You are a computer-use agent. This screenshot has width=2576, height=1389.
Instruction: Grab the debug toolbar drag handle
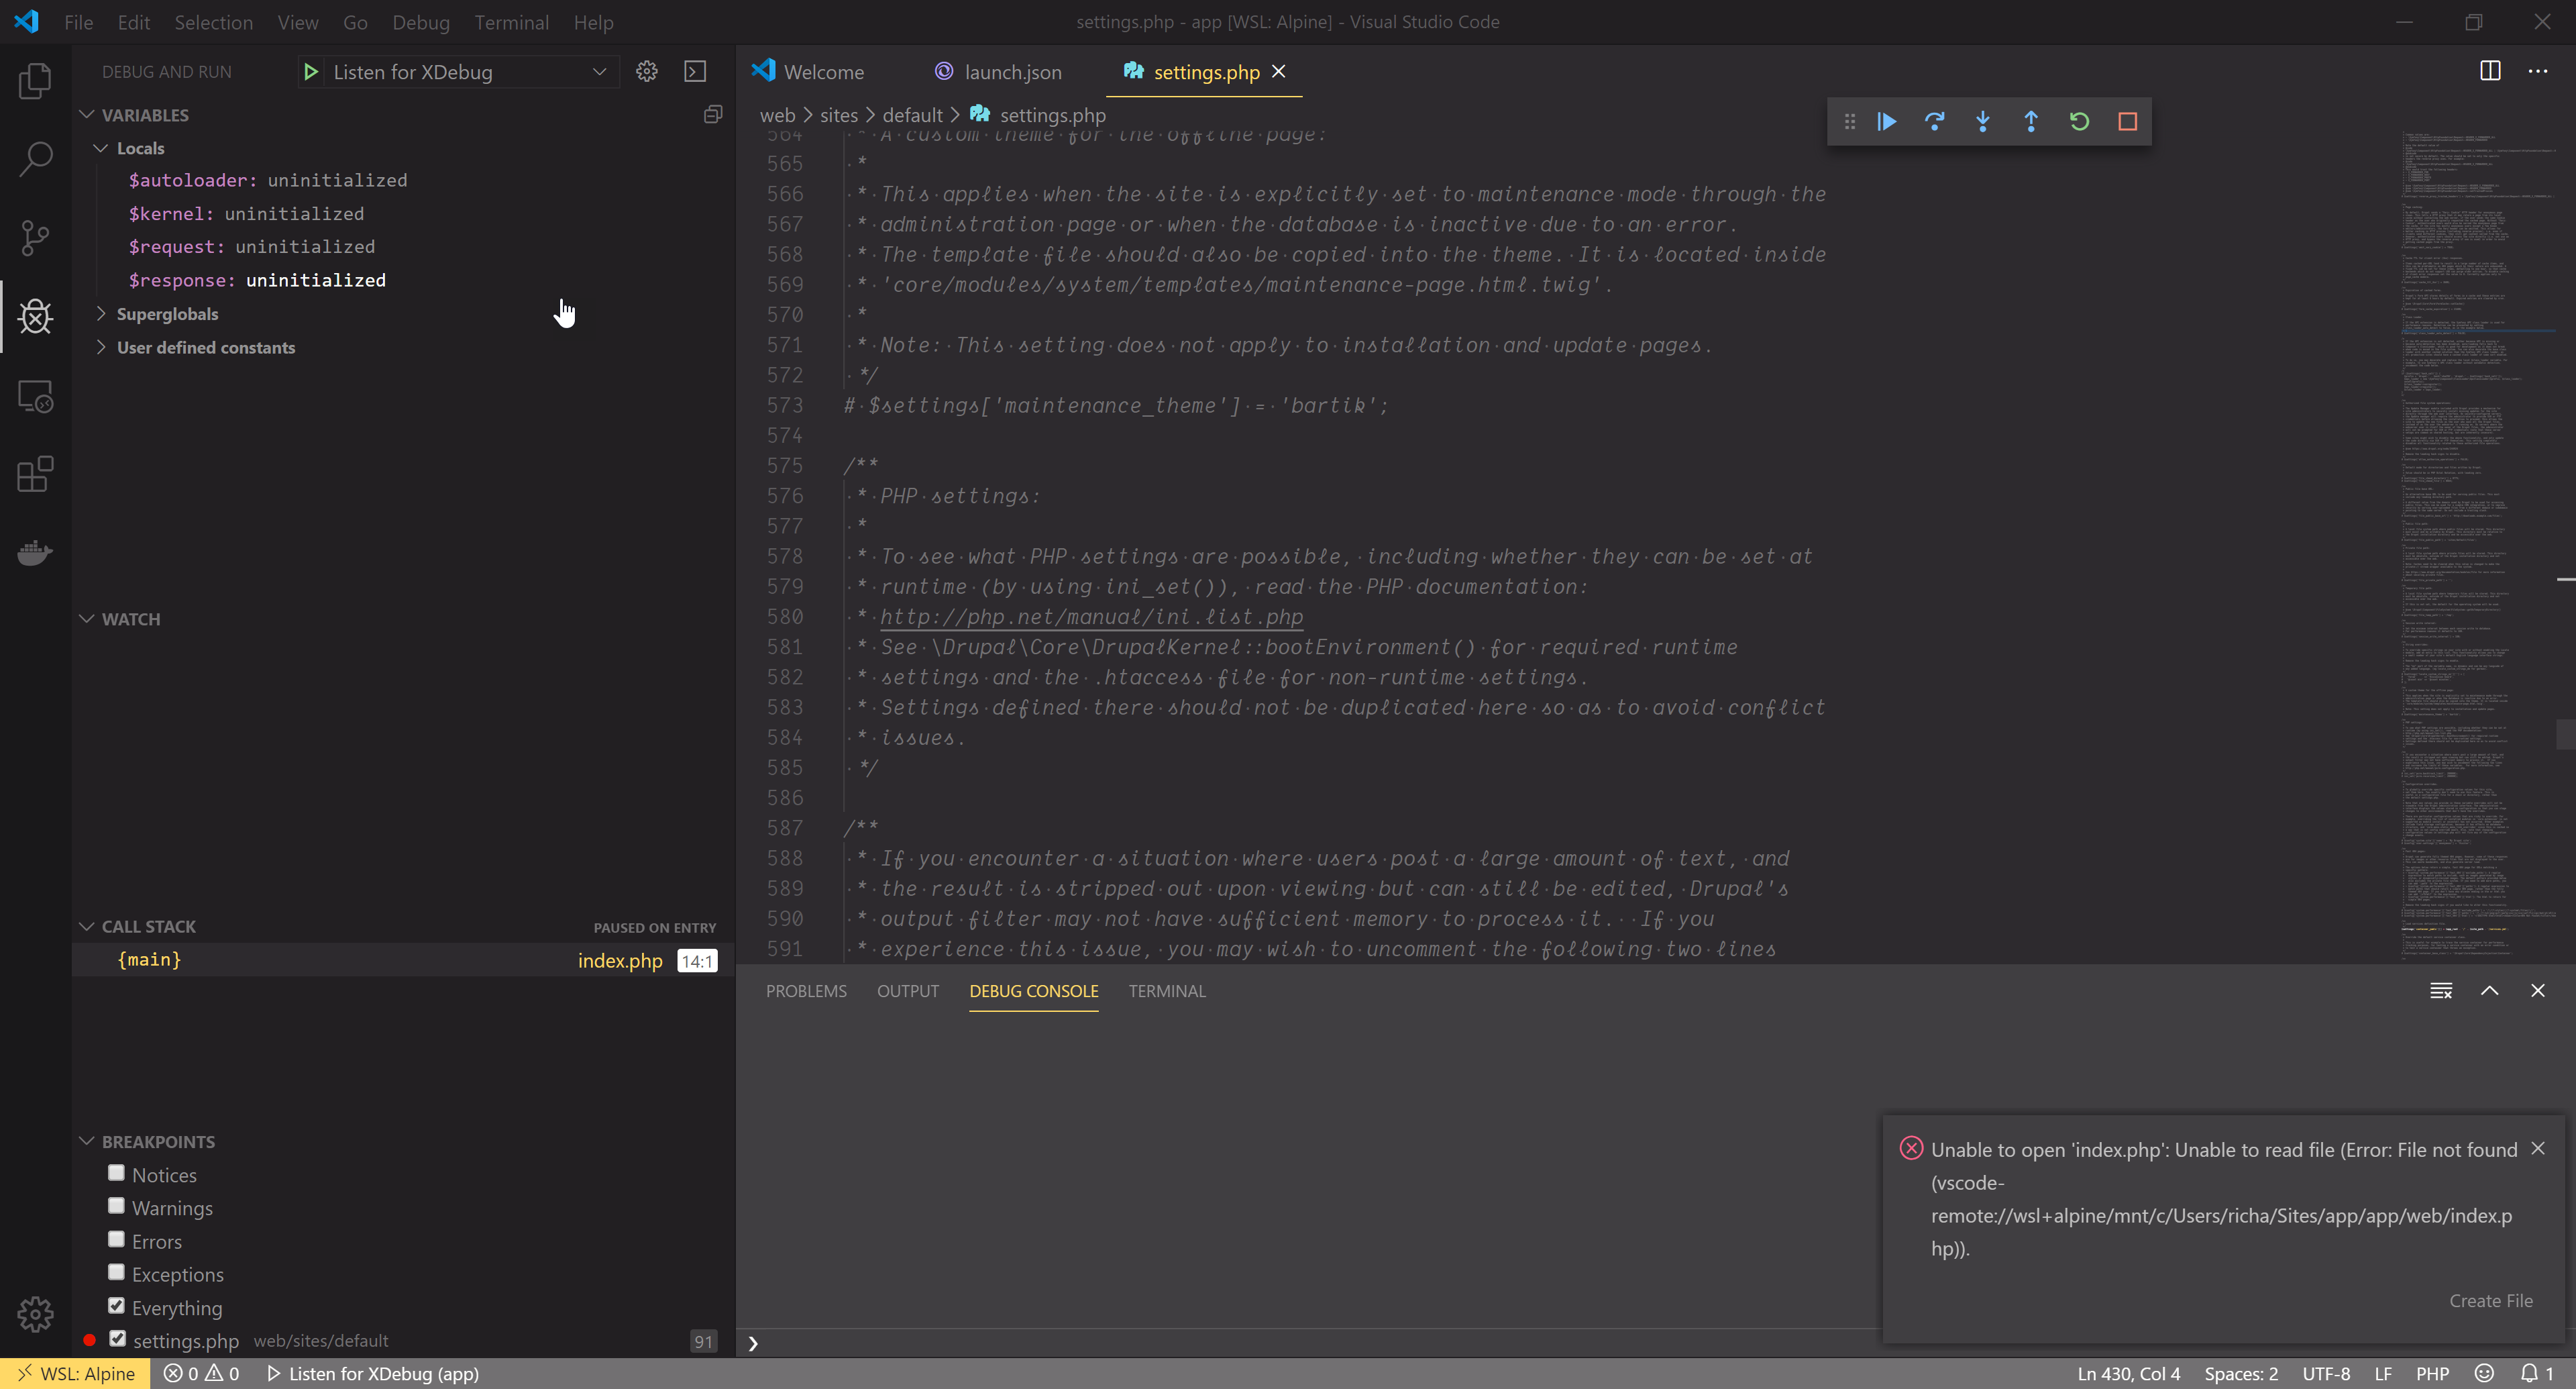tap(1849, 122)
